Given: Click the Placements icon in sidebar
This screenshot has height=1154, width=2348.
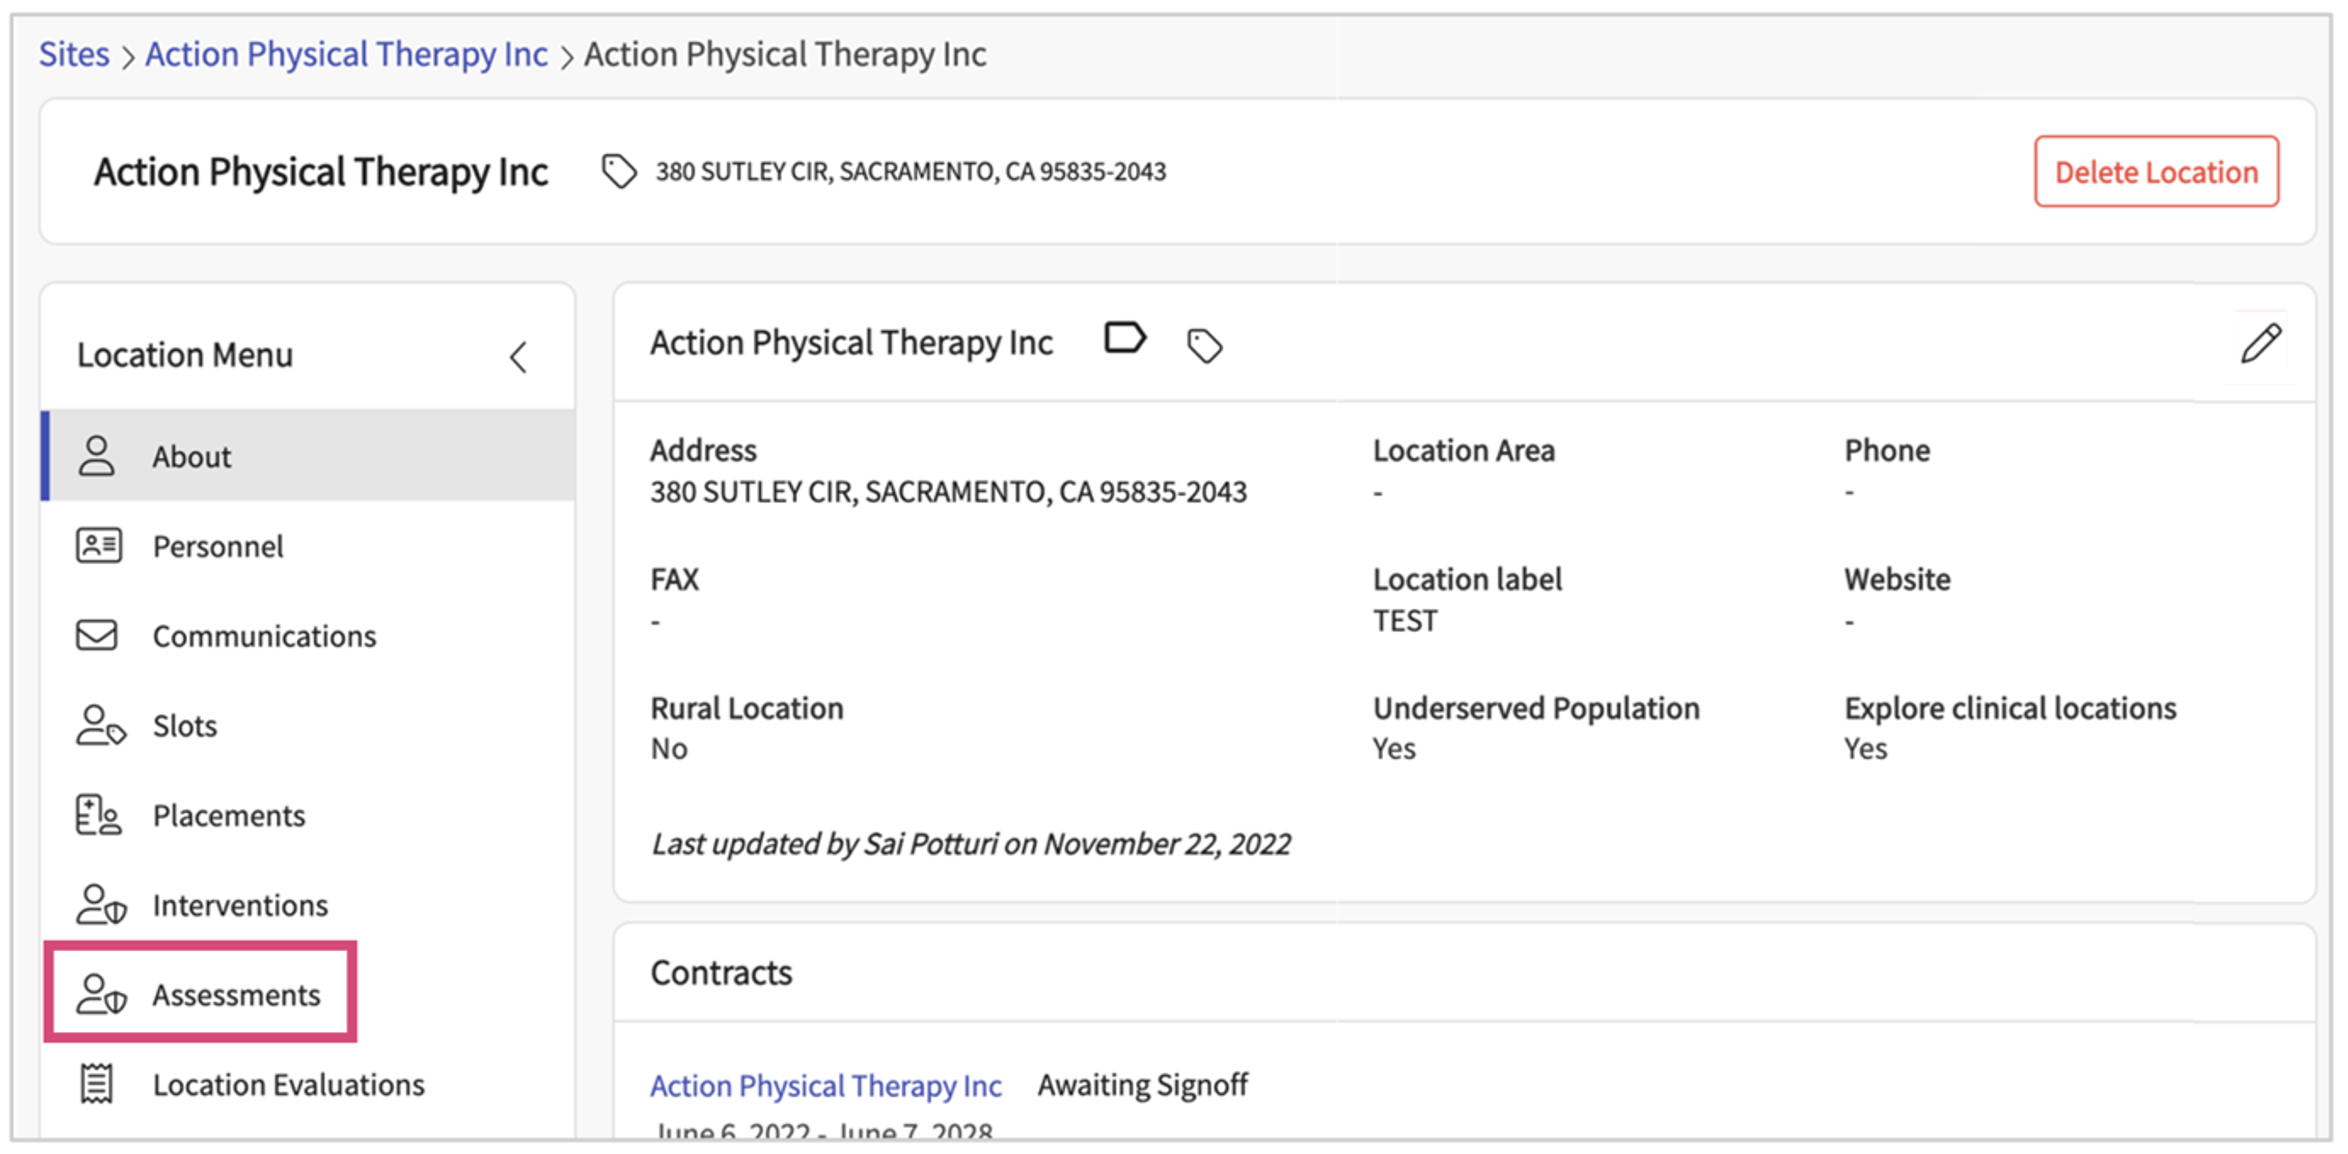Looking at the screenshot, I should 98,816.
